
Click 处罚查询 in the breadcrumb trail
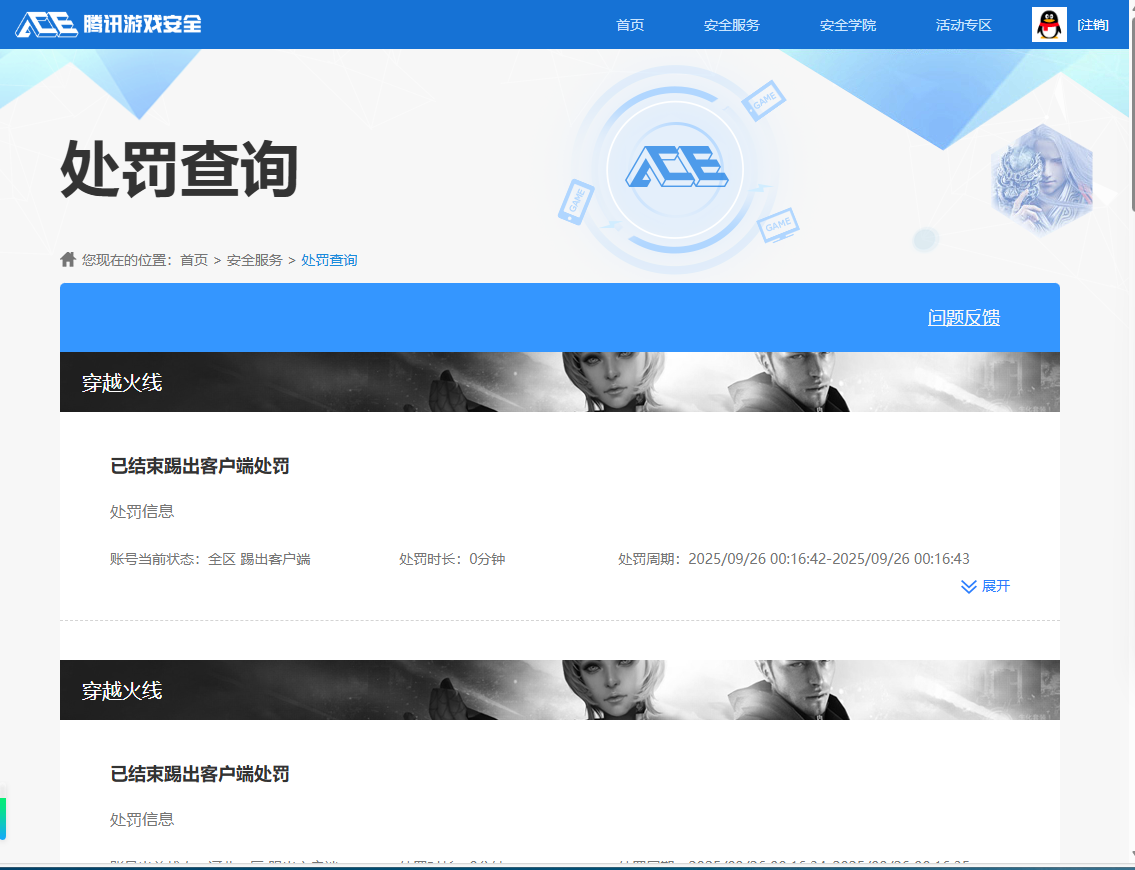(x=329, y=260)
